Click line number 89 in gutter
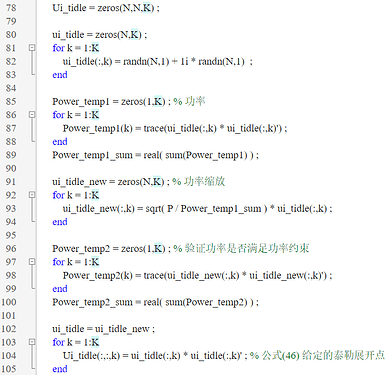The width and height of the screenshot is (387, 375). (x=11, y=155)
